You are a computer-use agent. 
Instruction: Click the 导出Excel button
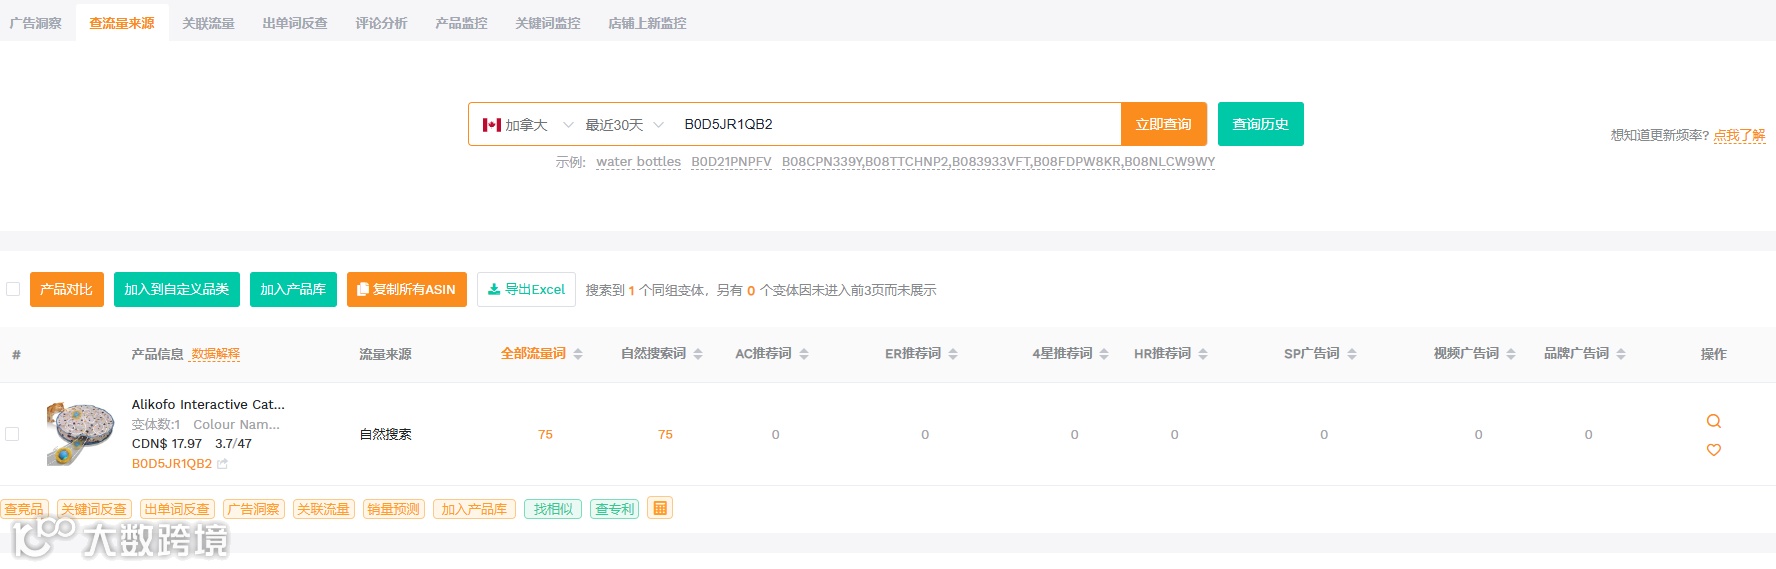tap(526, 289)
